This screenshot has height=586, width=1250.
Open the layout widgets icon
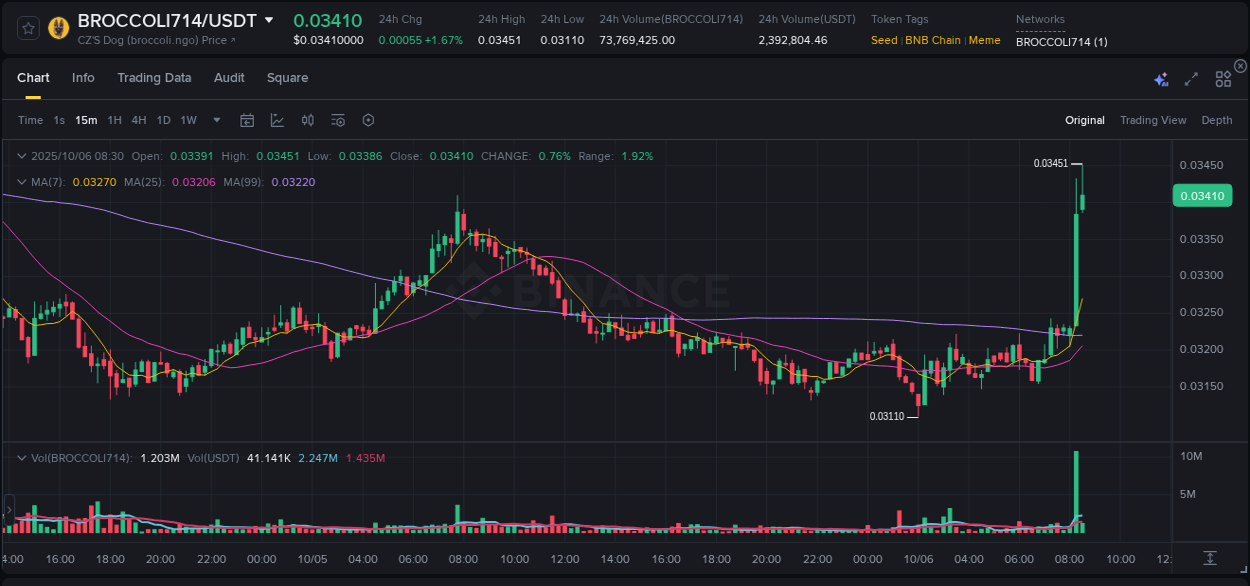[1222, 78]
